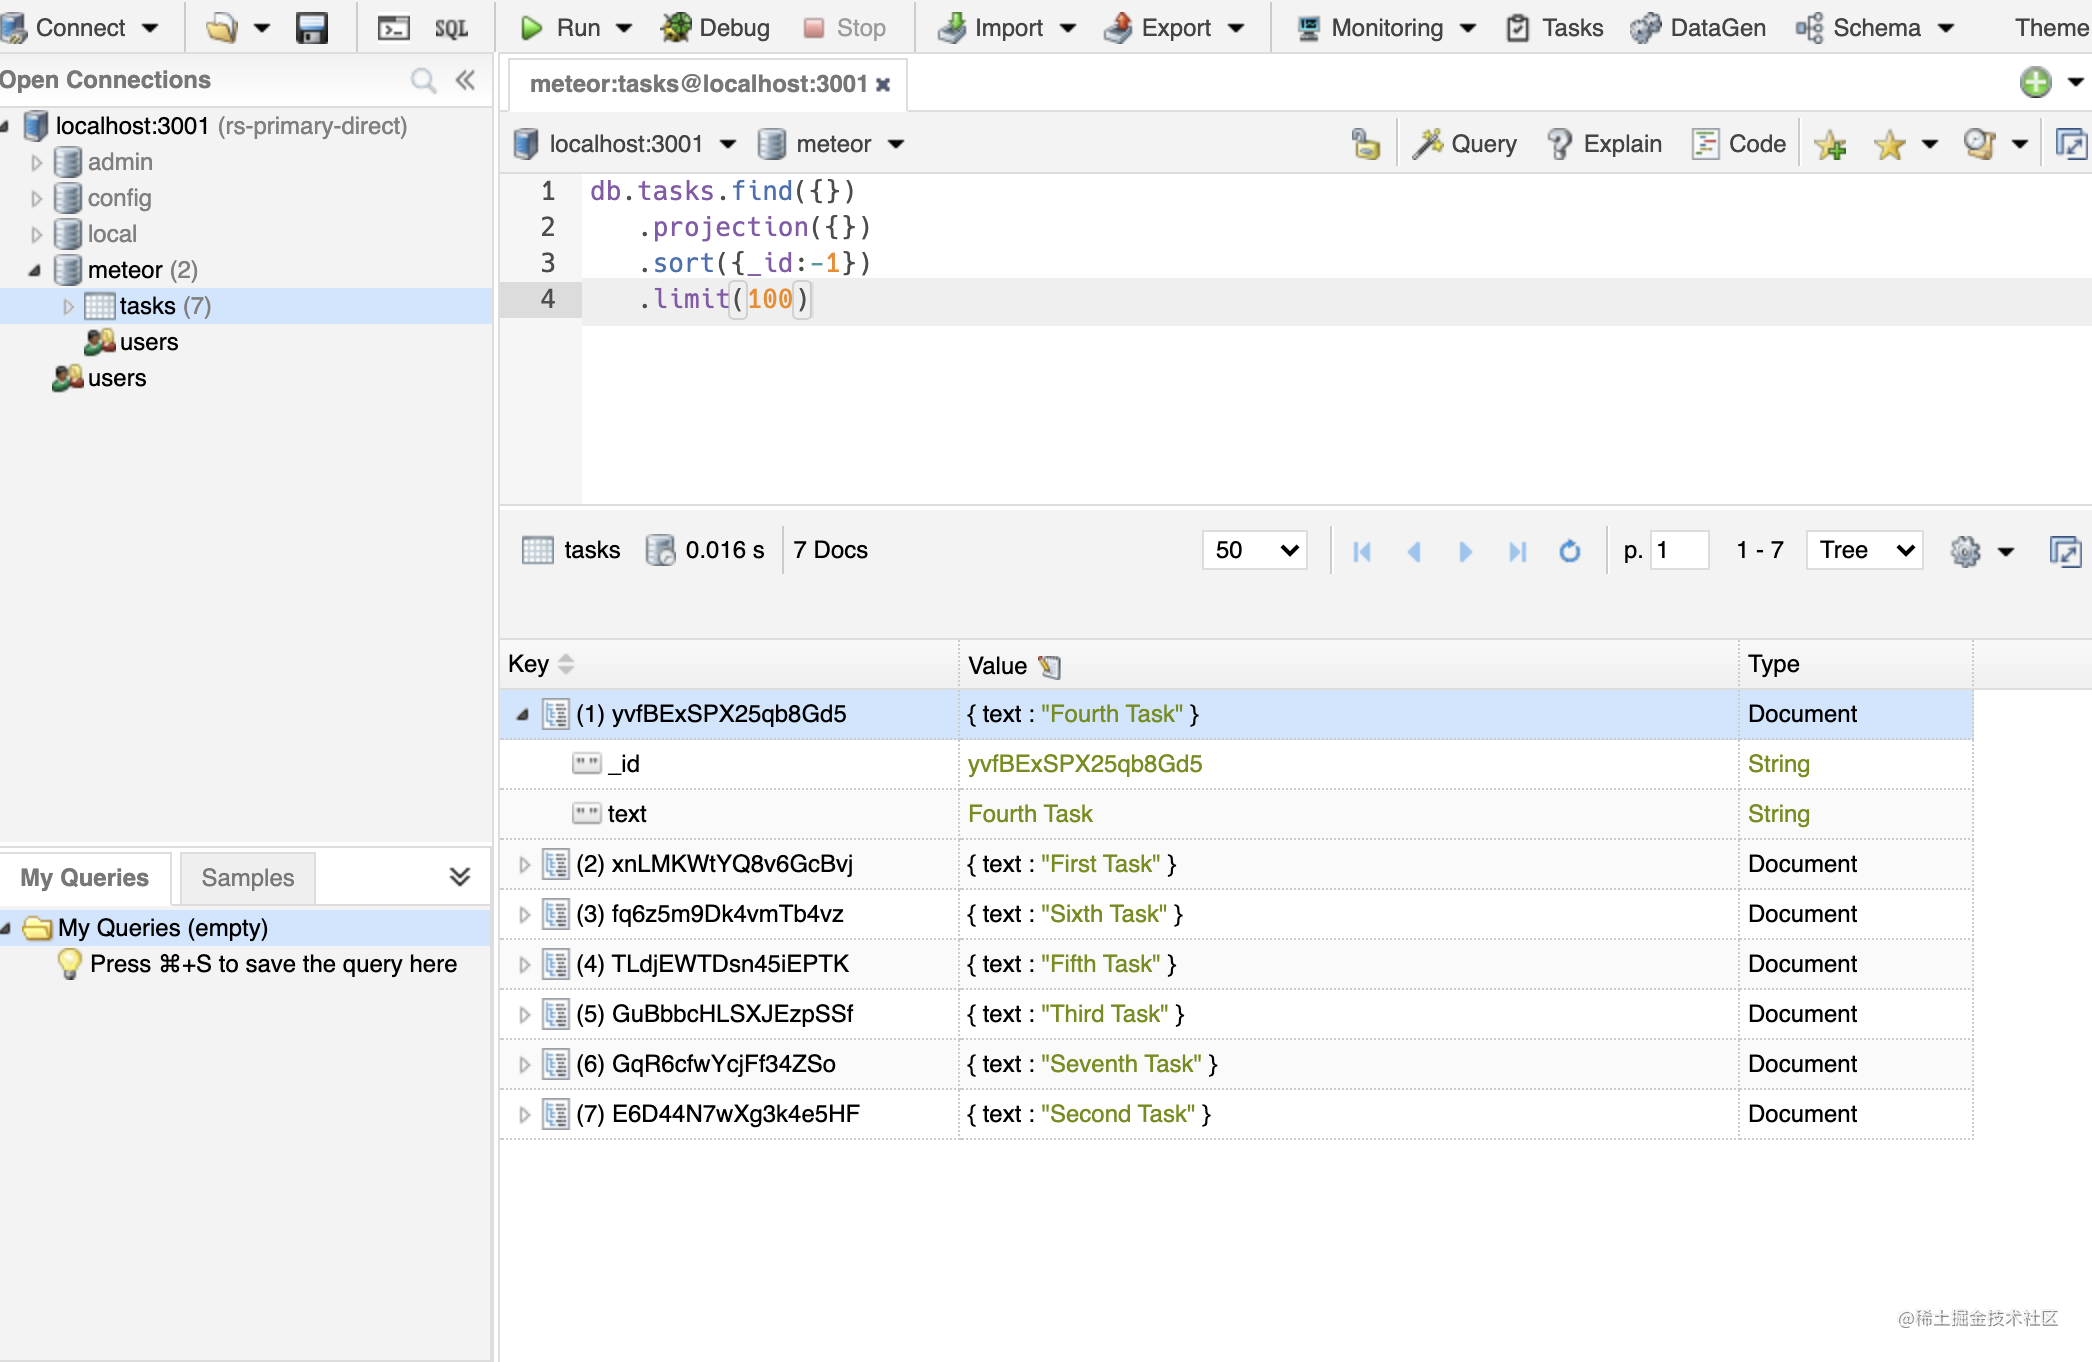Click the page number input field
Screen dimensions: 2092x1362
point(1678,550)
